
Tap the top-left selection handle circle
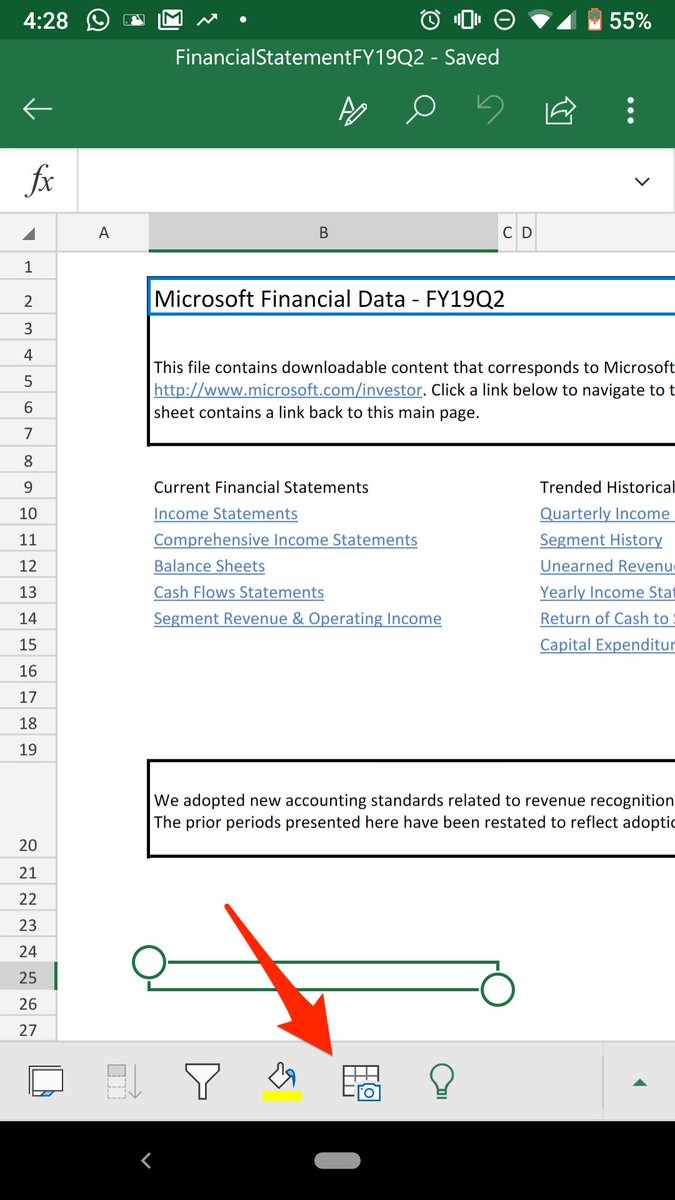[x=149, y=963]
